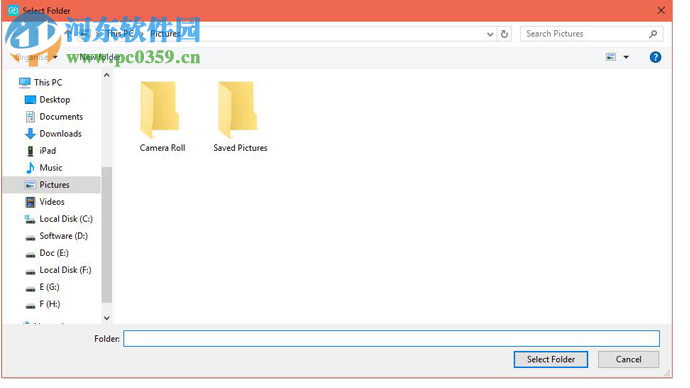Viewport: 690px width, 388px height.
Task: Click the Downloads arrow icon
Action: (x=30, y=134)
